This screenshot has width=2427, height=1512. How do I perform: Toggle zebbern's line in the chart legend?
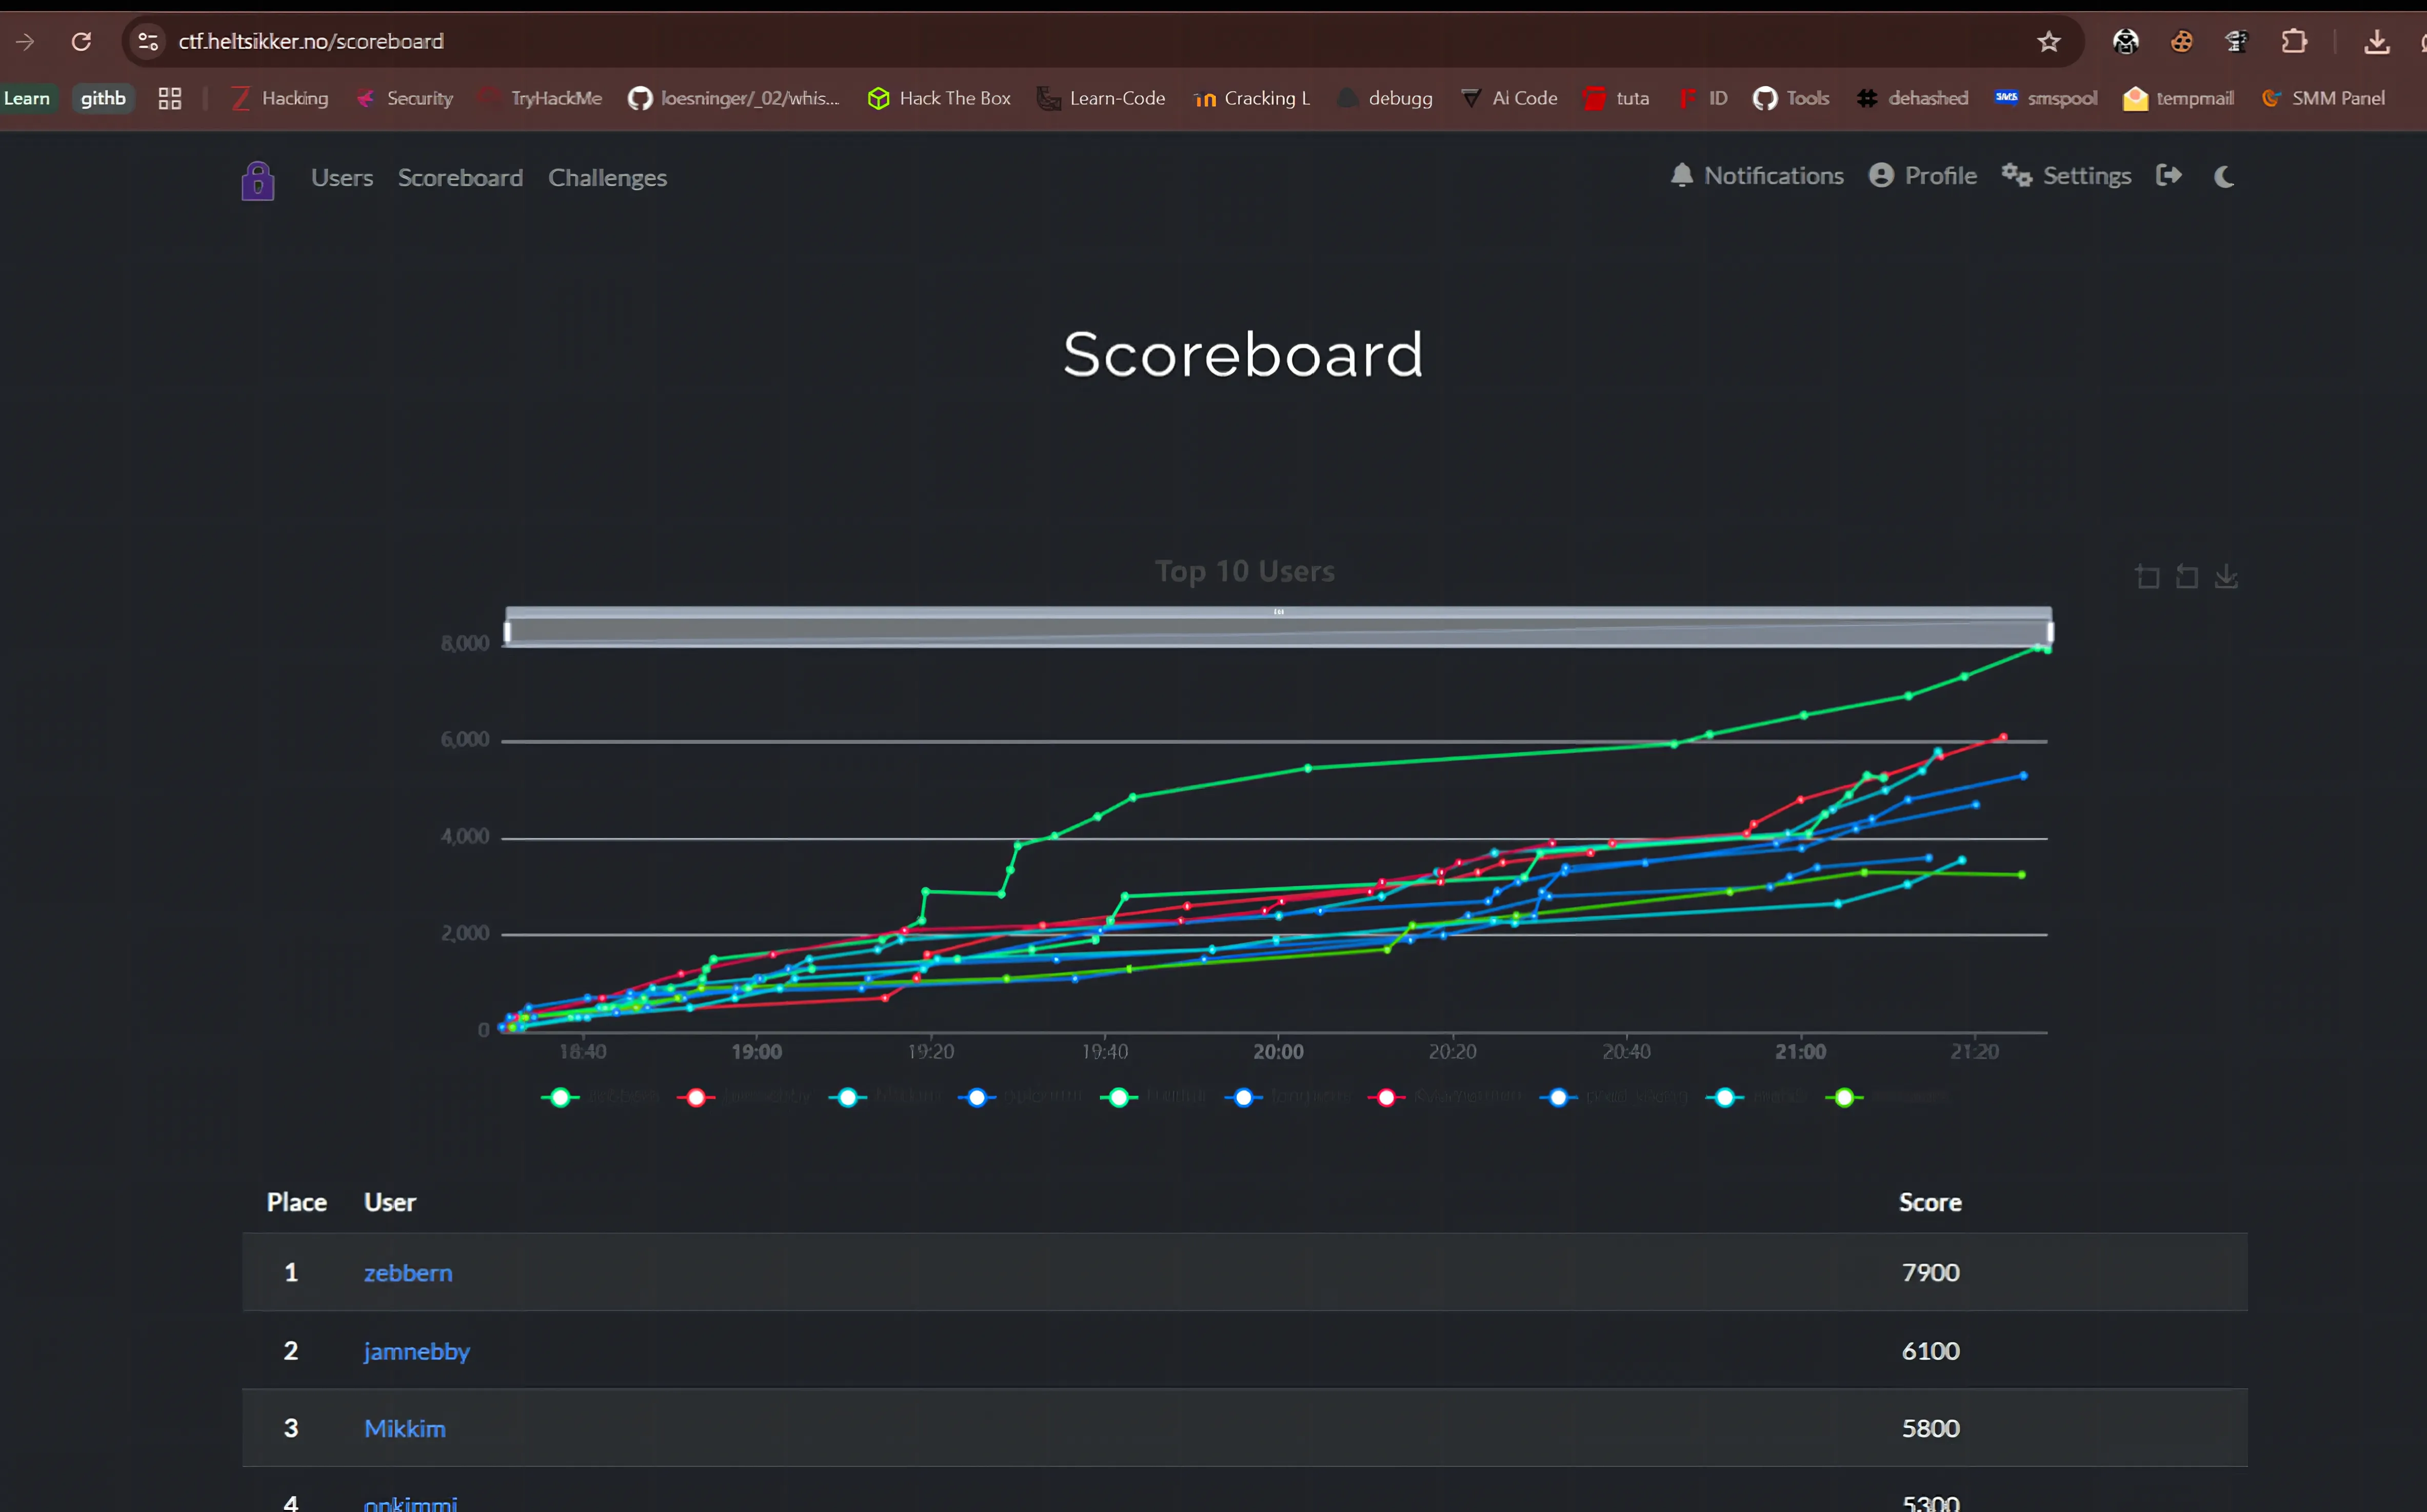point(560,1097)
